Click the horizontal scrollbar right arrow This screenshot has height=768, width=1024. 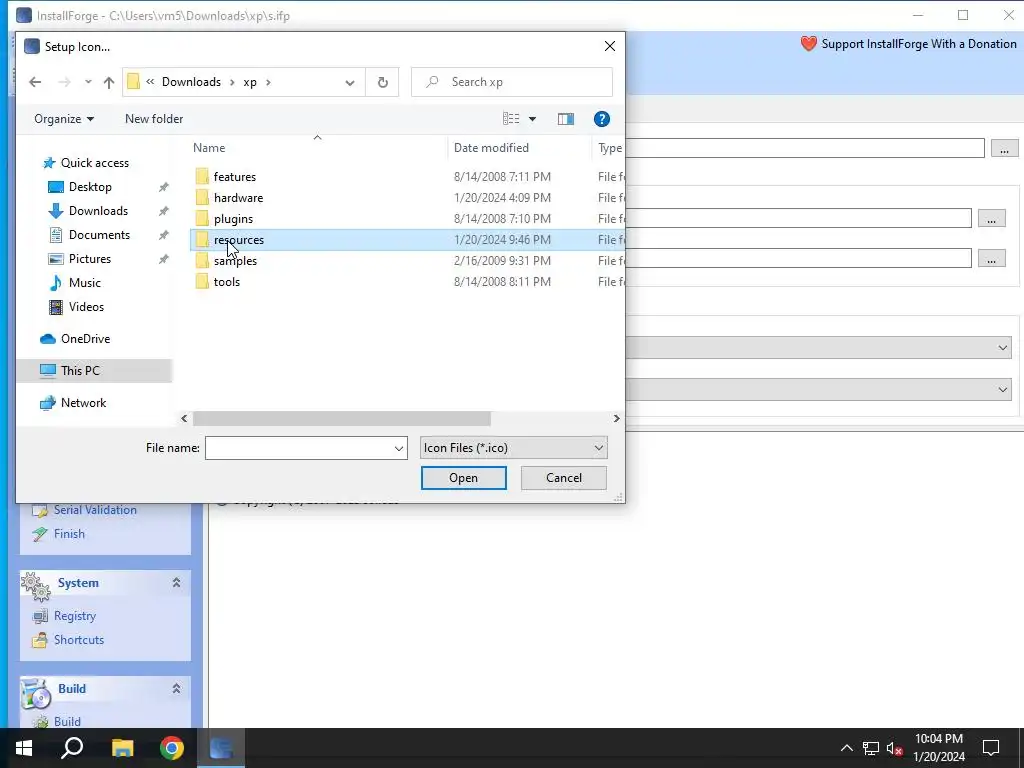(616, 418)
